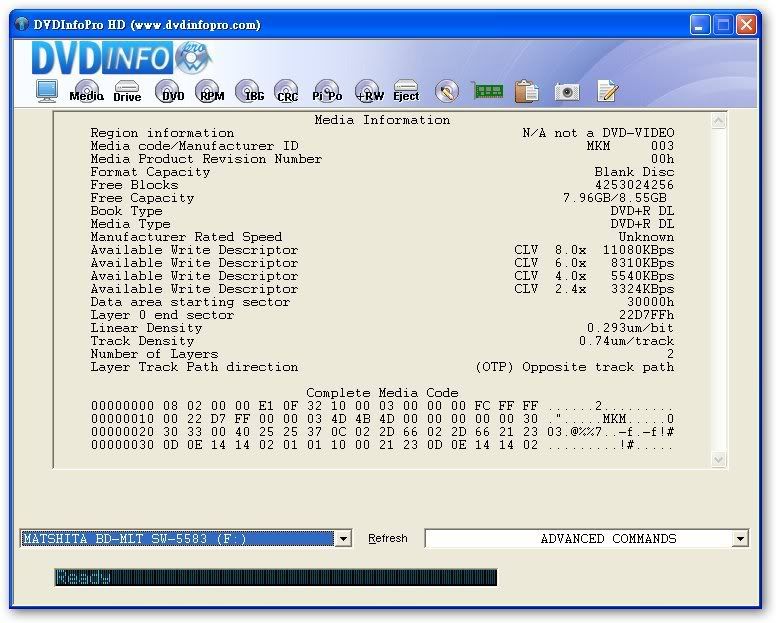
Task: Open drive selection dropdown arrow
Action: (x=343, y=538)
